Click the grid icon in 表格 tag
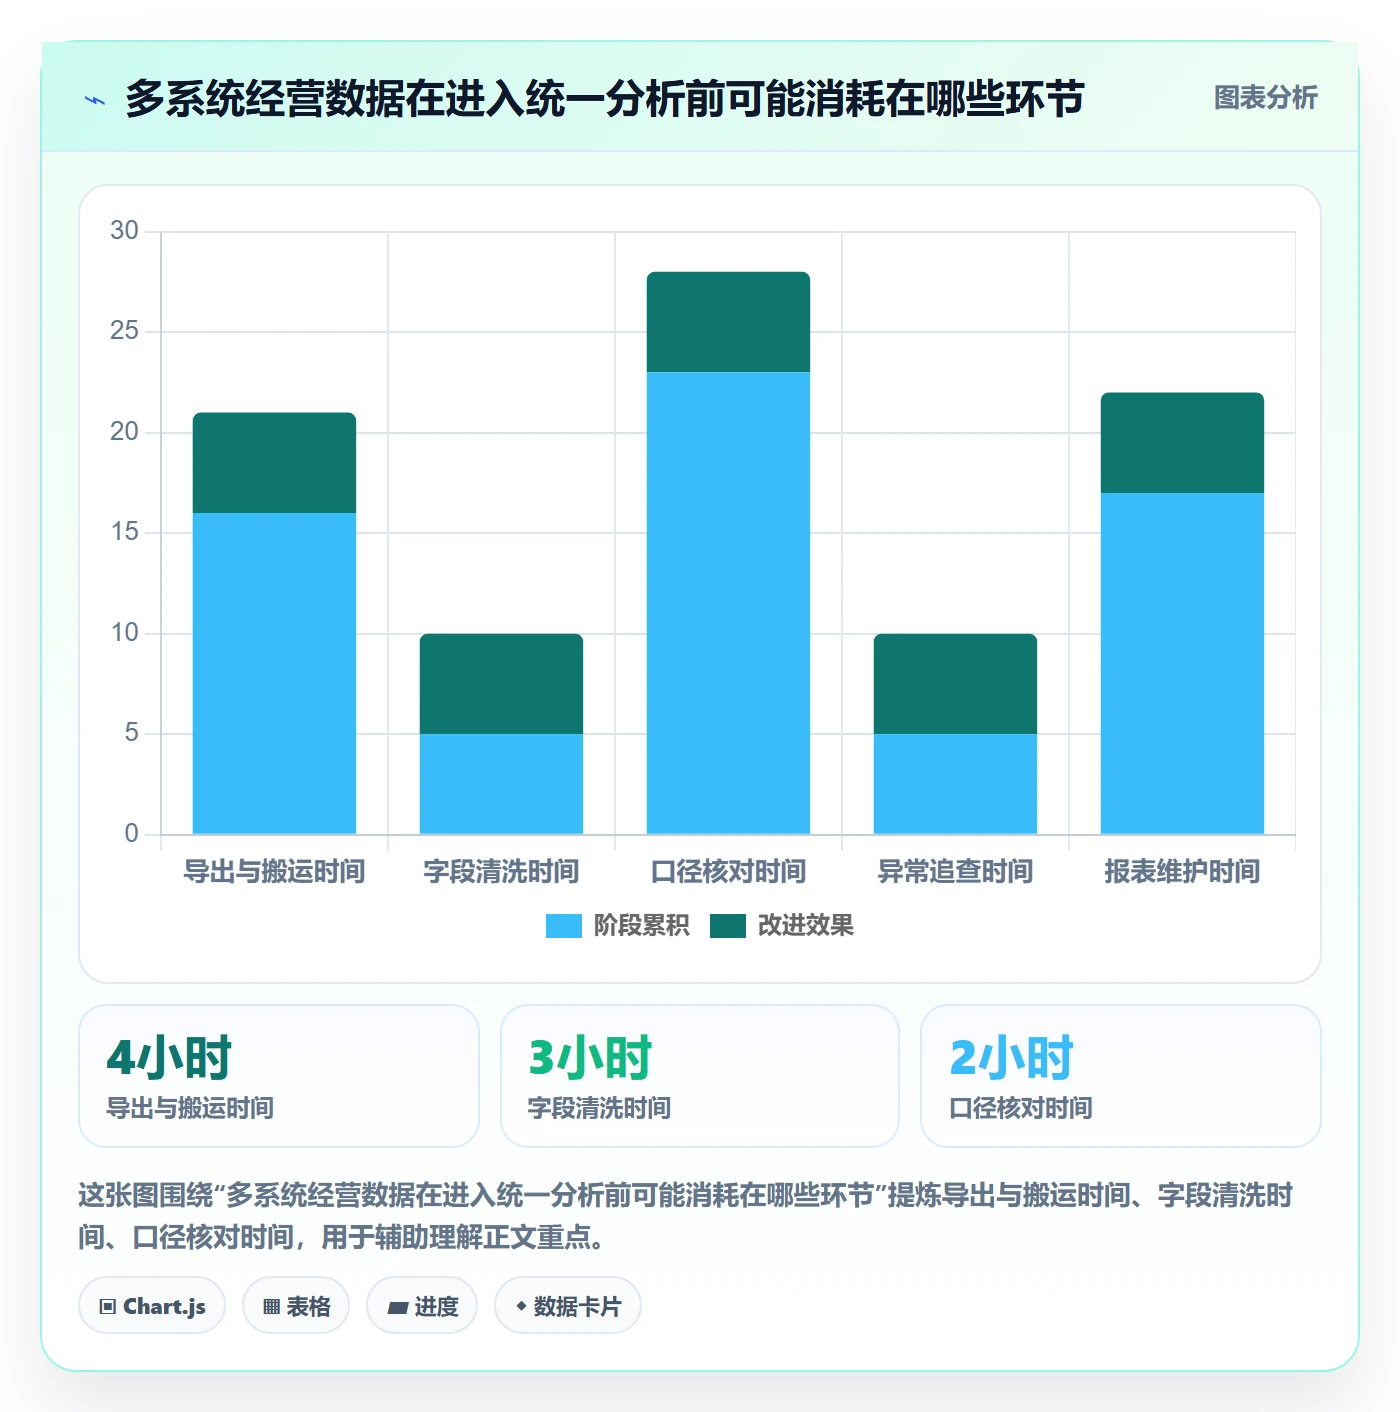This screenshot has height=1412, width=1400. (x=271, y=1306)
